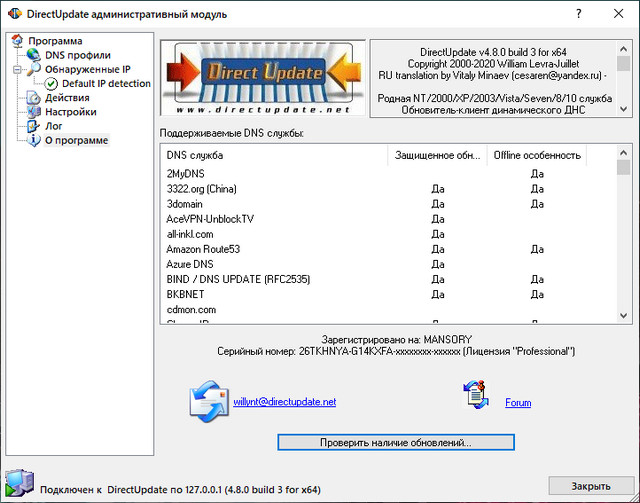
Task: Click the Программа house icon in the tree
Action: coord(18,40)
